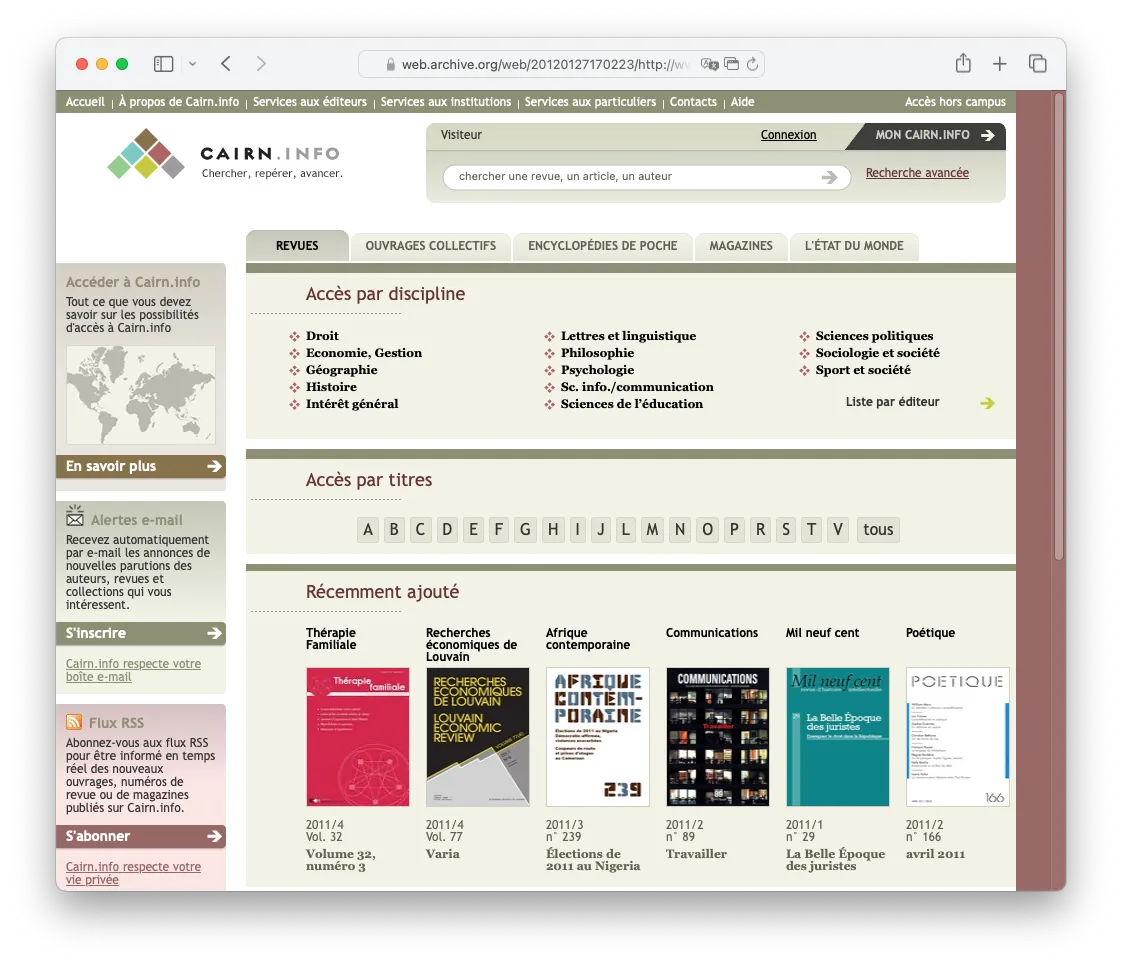Filter titles by the letter M
The image size is (1122, 965).
[x=652, y=530]
